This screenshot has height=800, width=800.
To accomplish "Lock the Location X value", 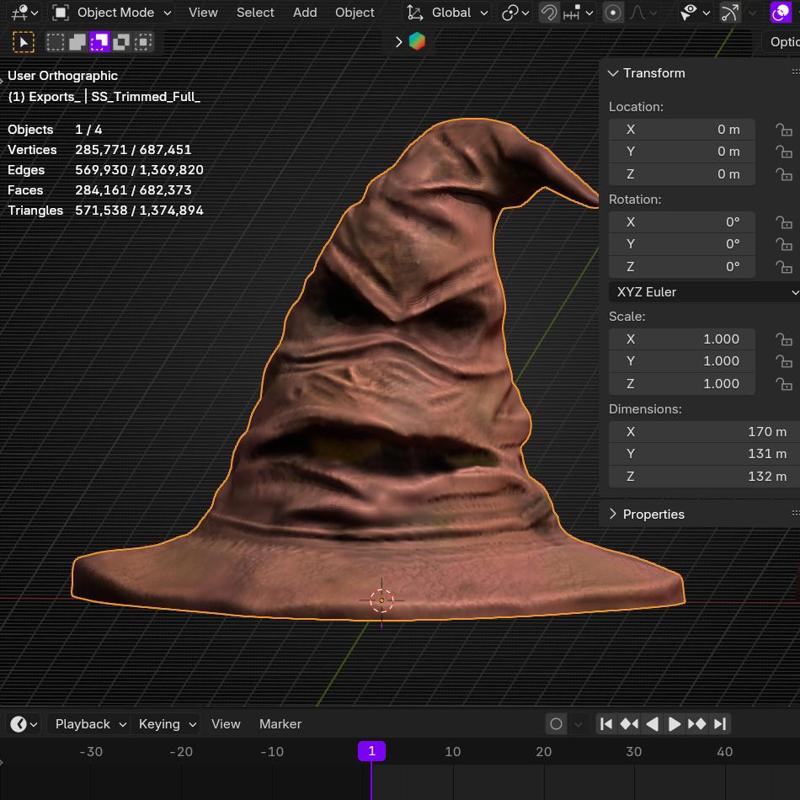I will click(x=785, y=129).
